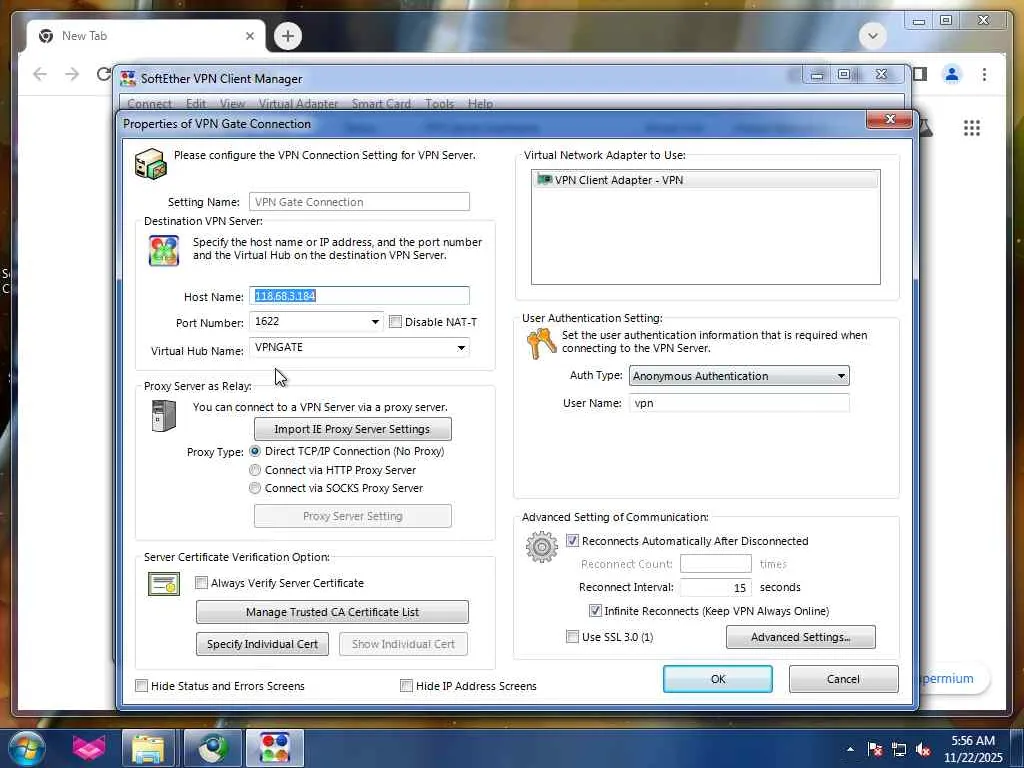This screenshot has width=1024, height=768.
Task: Open the Chrome profile avatar icon
Action: 952,74
